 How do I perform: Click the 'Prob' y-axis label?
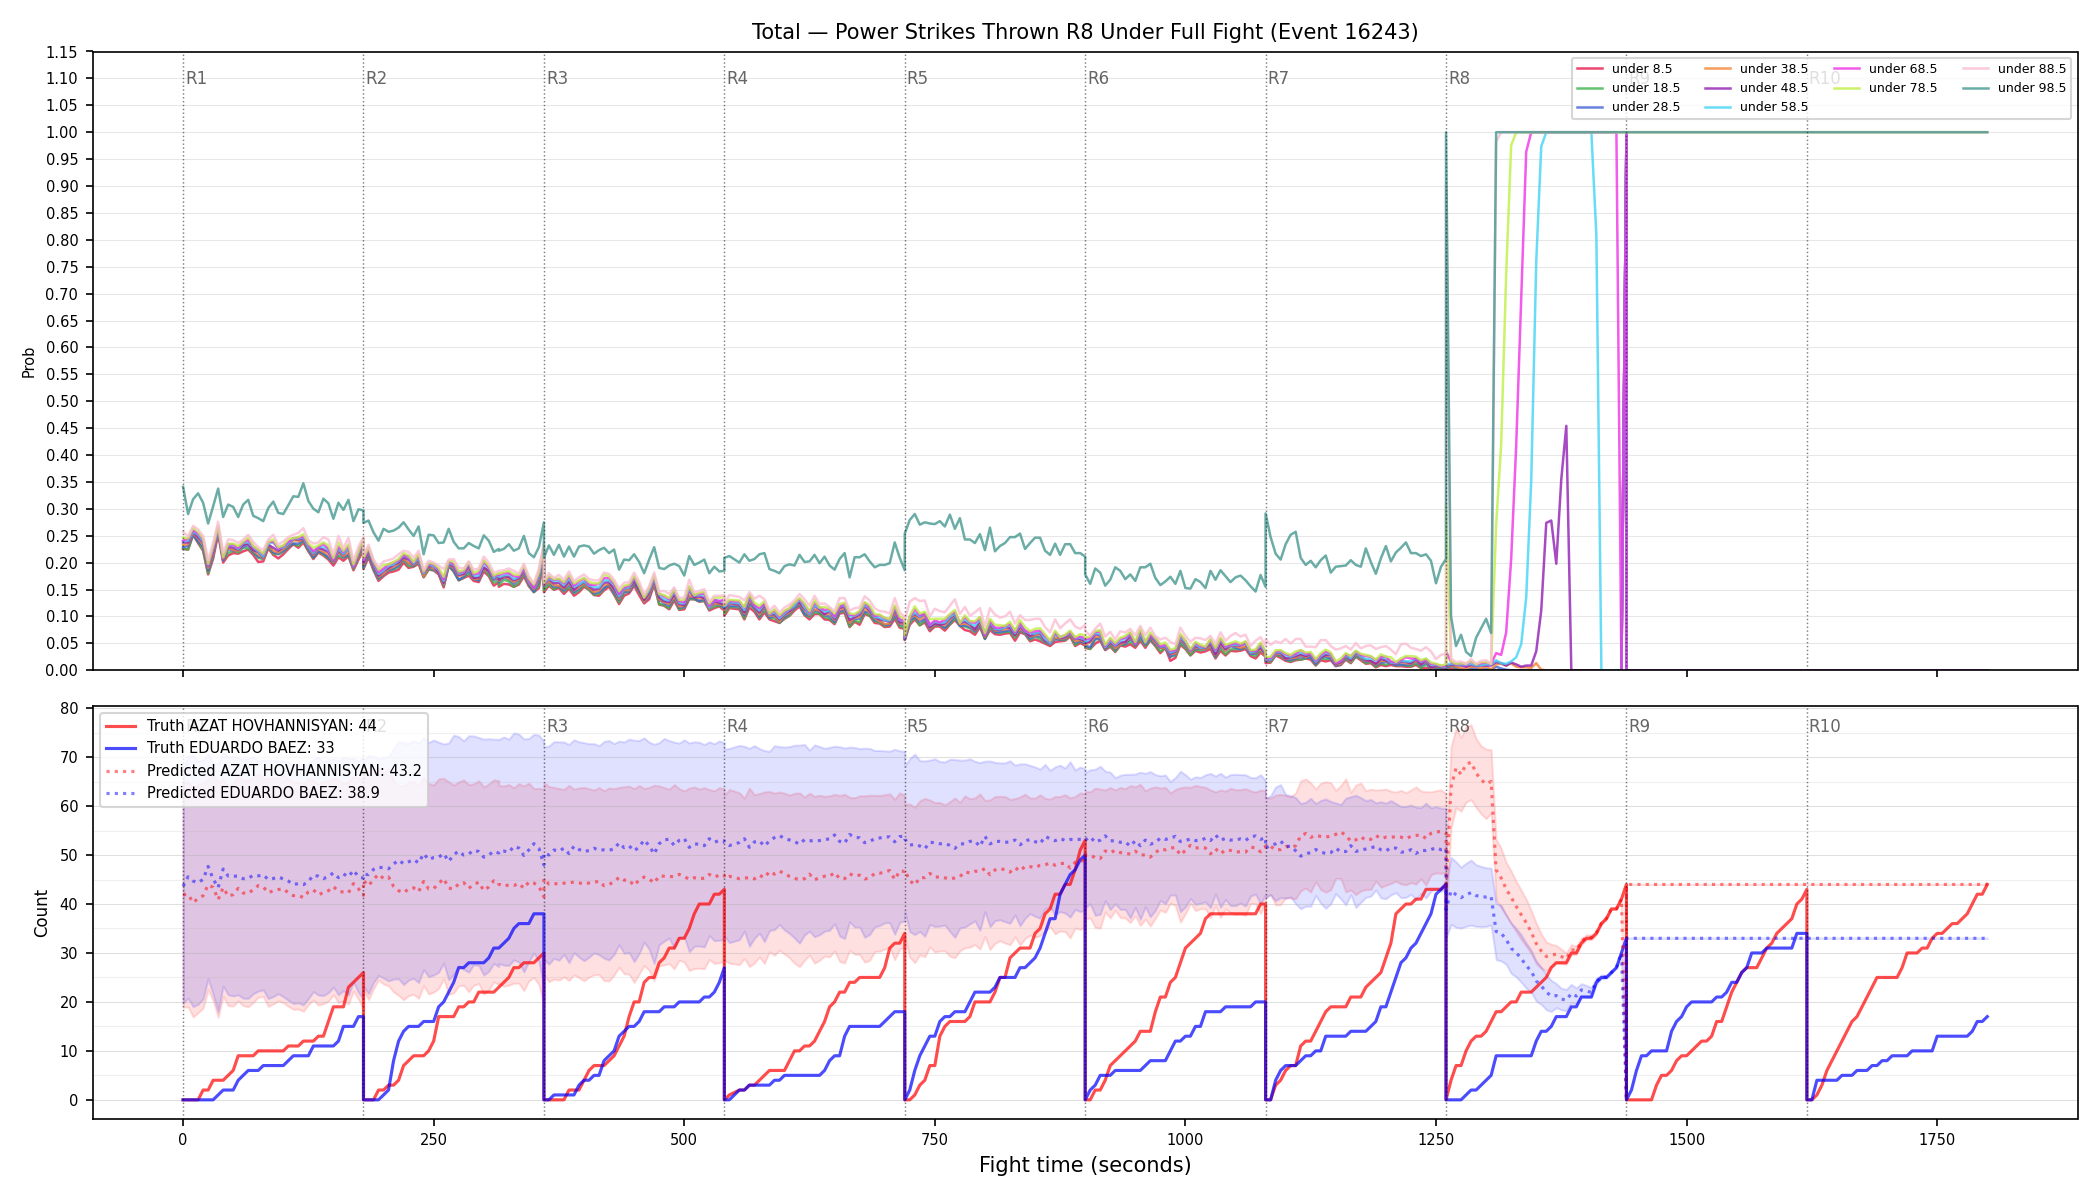pyautogui.click(x=28, y=362)
